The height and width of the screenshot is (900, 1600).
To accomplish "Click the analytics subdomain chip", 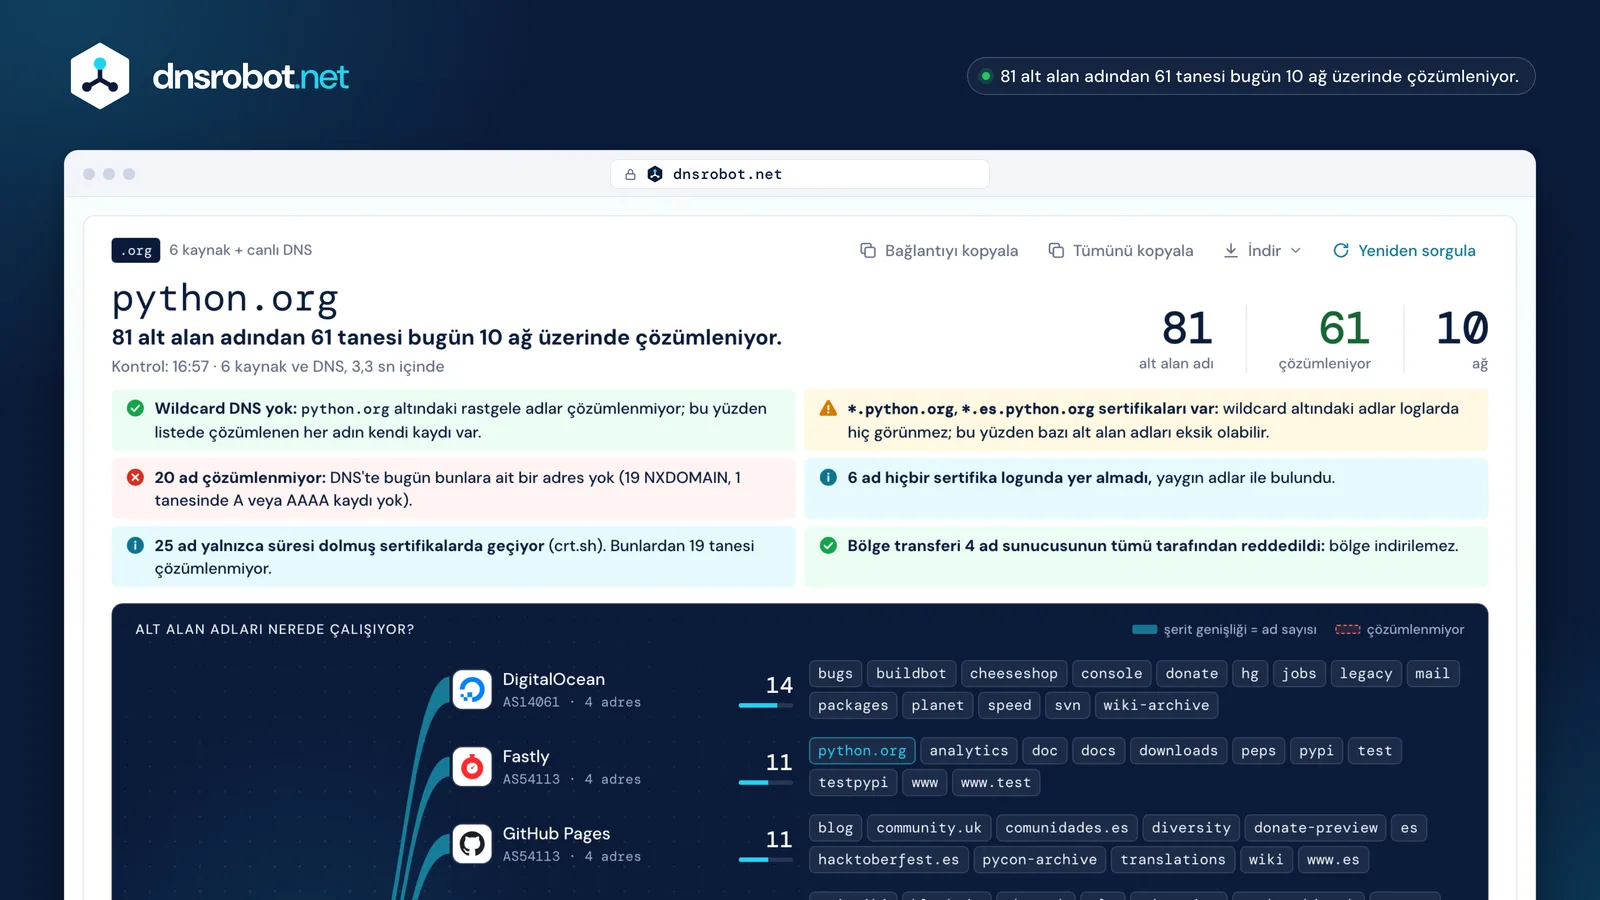I will pos(969,751).
